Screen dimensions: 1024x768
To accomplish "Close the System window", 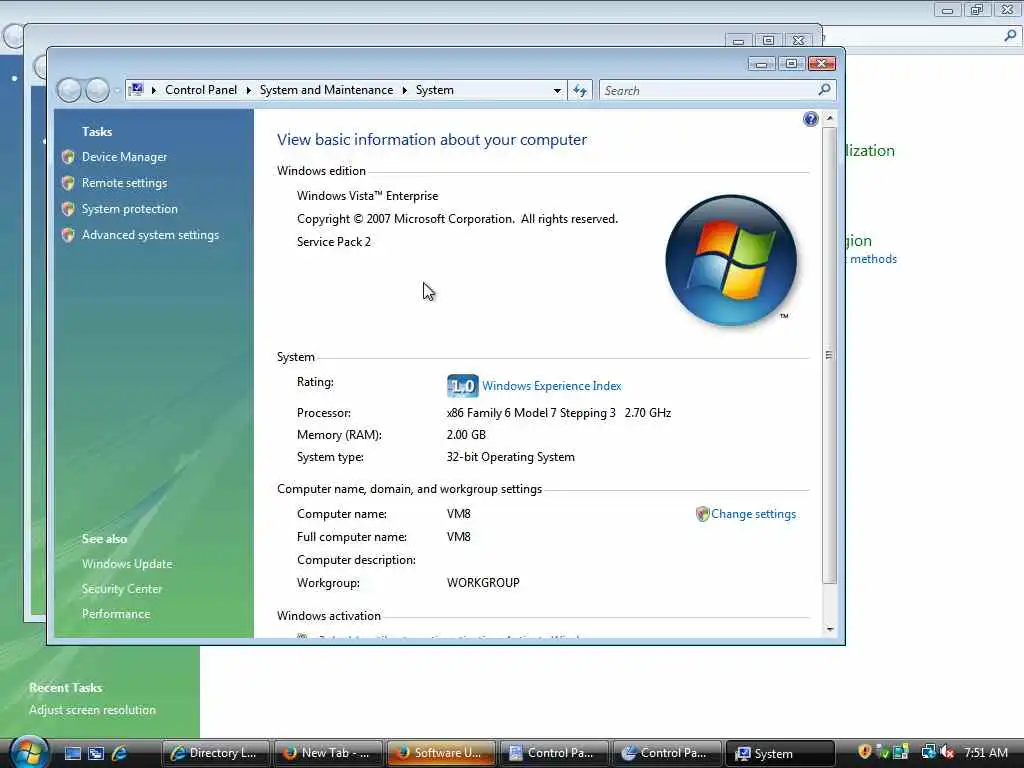I will click(822, 63).
